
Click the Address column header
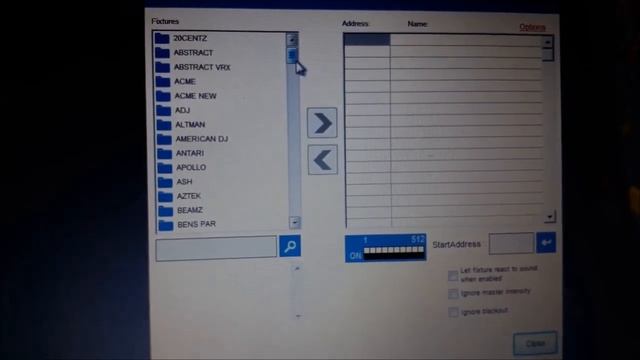click(x=356, y=24)
